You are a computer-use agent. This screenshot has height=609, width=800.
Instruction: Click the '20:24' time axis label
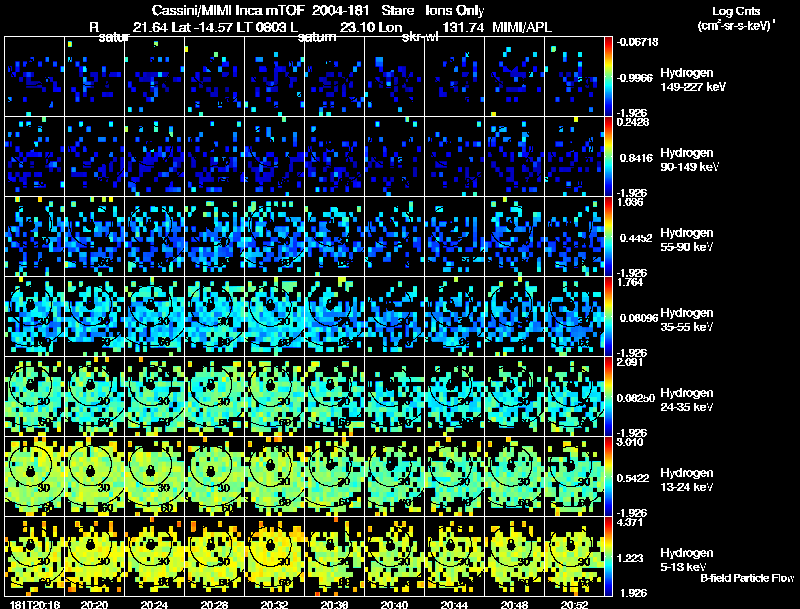(x=154, y=604)
